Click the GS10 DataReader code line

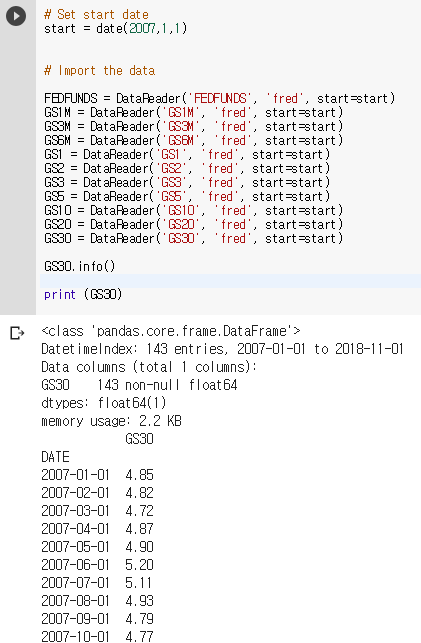tap(193, 210)
